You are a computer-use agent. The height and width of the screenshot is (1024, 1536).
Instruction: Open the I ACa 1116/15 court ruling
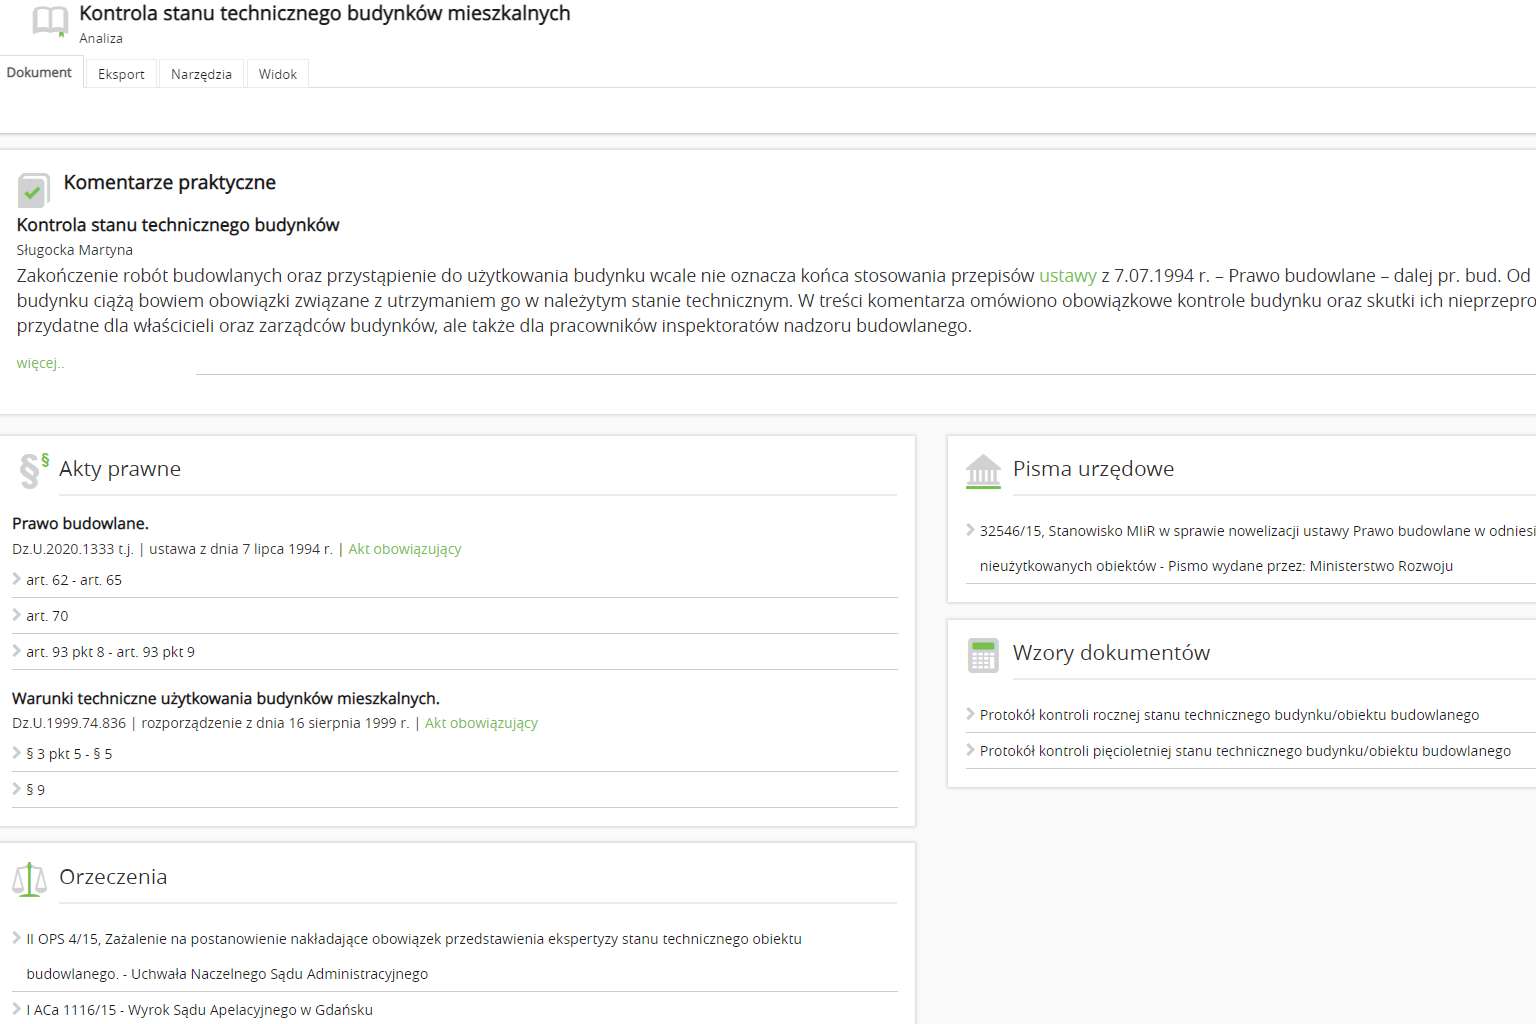[x=199, y=1010]
